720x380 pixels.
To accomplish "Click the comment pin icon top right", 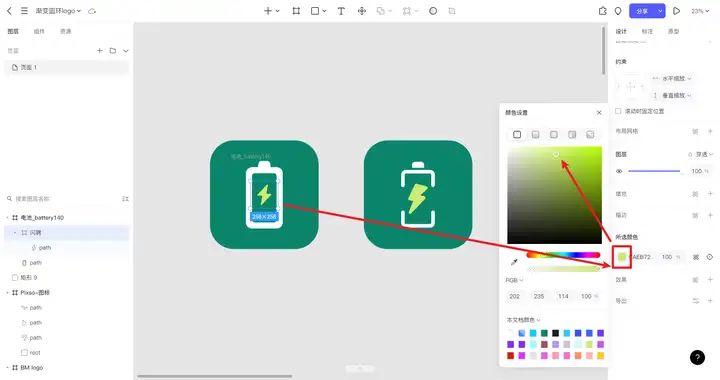I will pyautogui.click(x=618, y=11).
